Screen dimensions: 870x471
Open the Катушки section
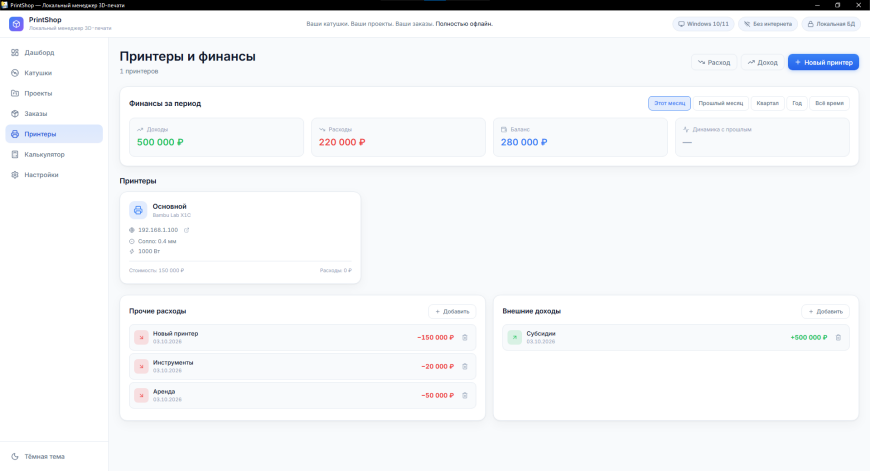pyautogui.click(x=54, y=73)
